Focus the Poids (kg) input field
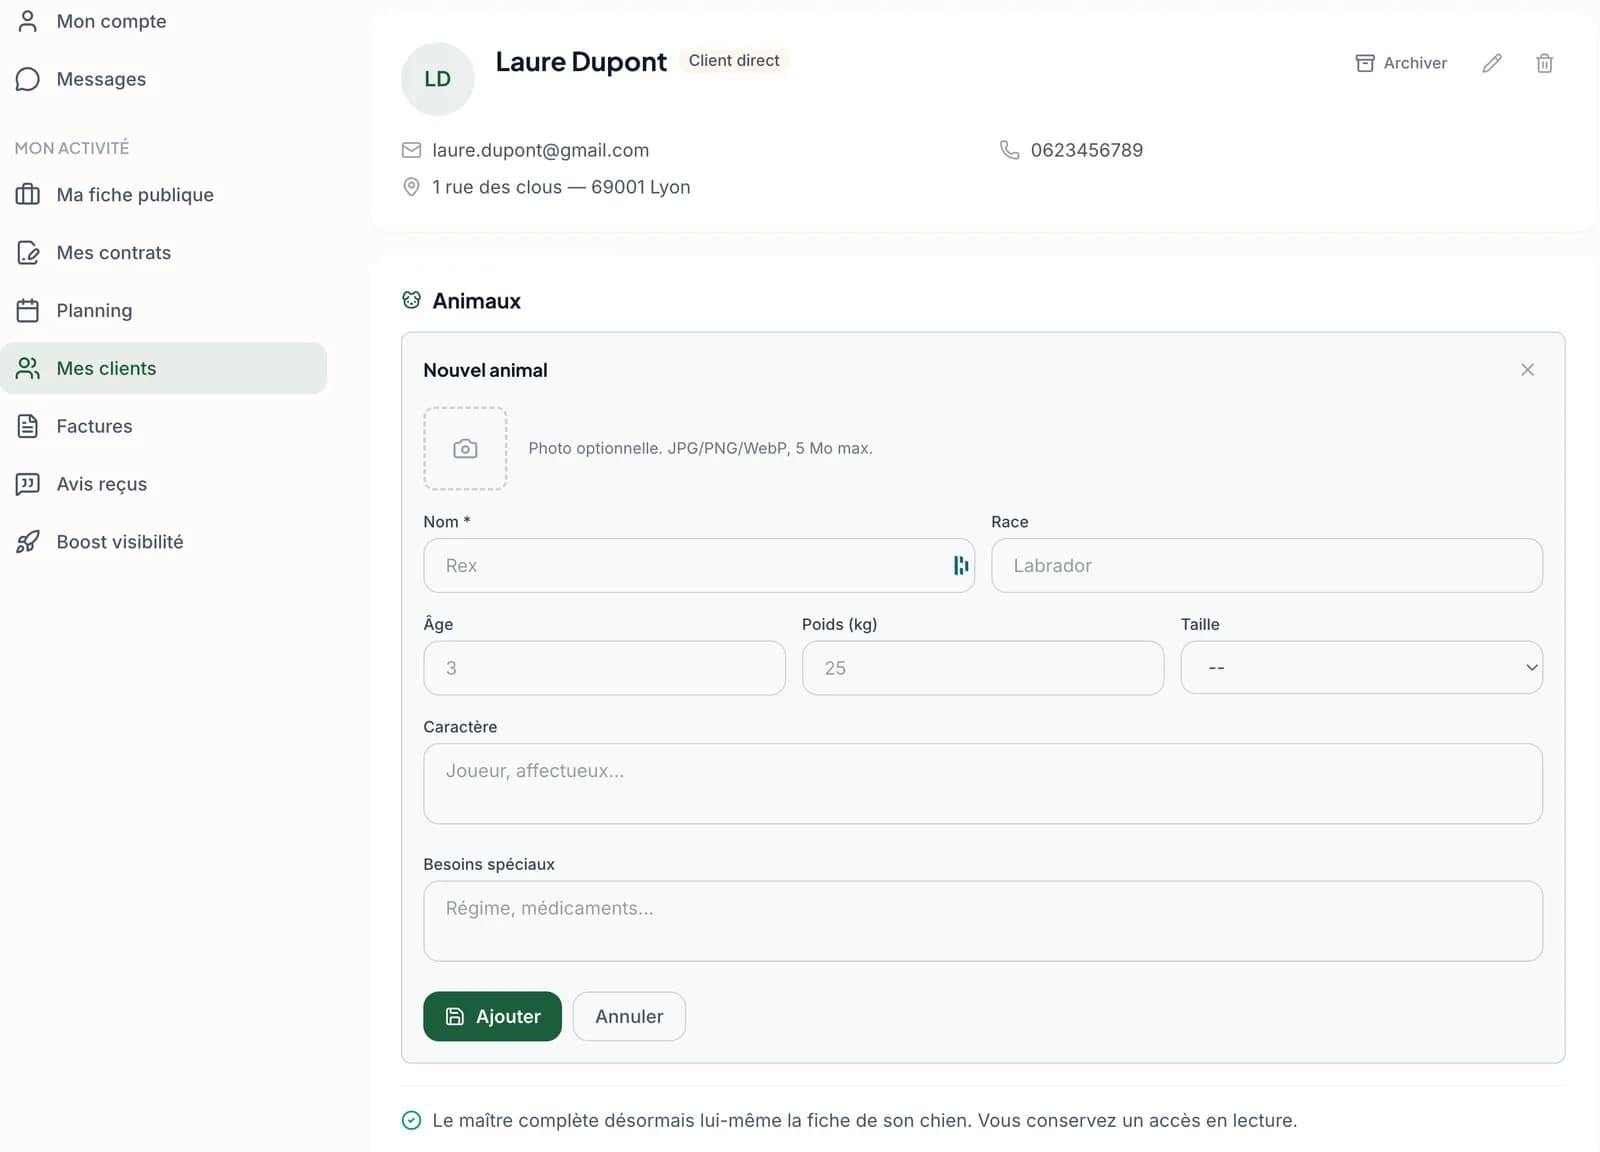The image size is (1600, 1152). (983, 667)
